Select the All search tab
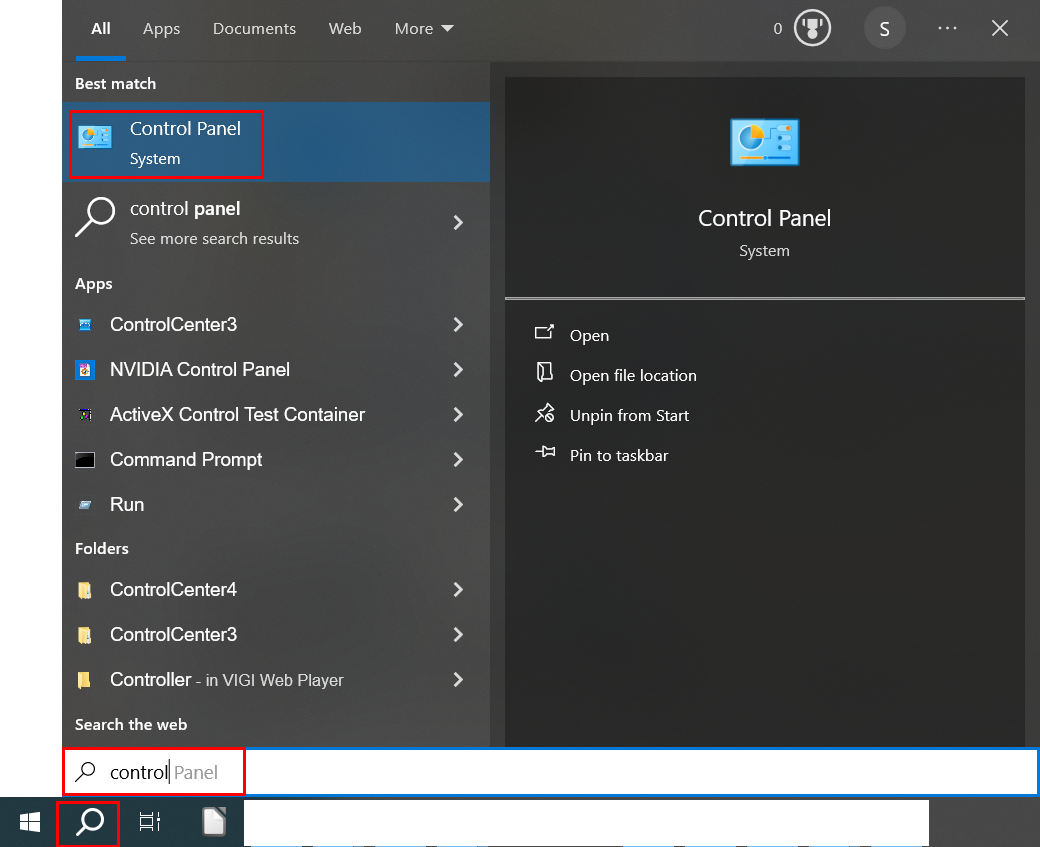Viewport: 1040px width, 847px height. (101, 29)
